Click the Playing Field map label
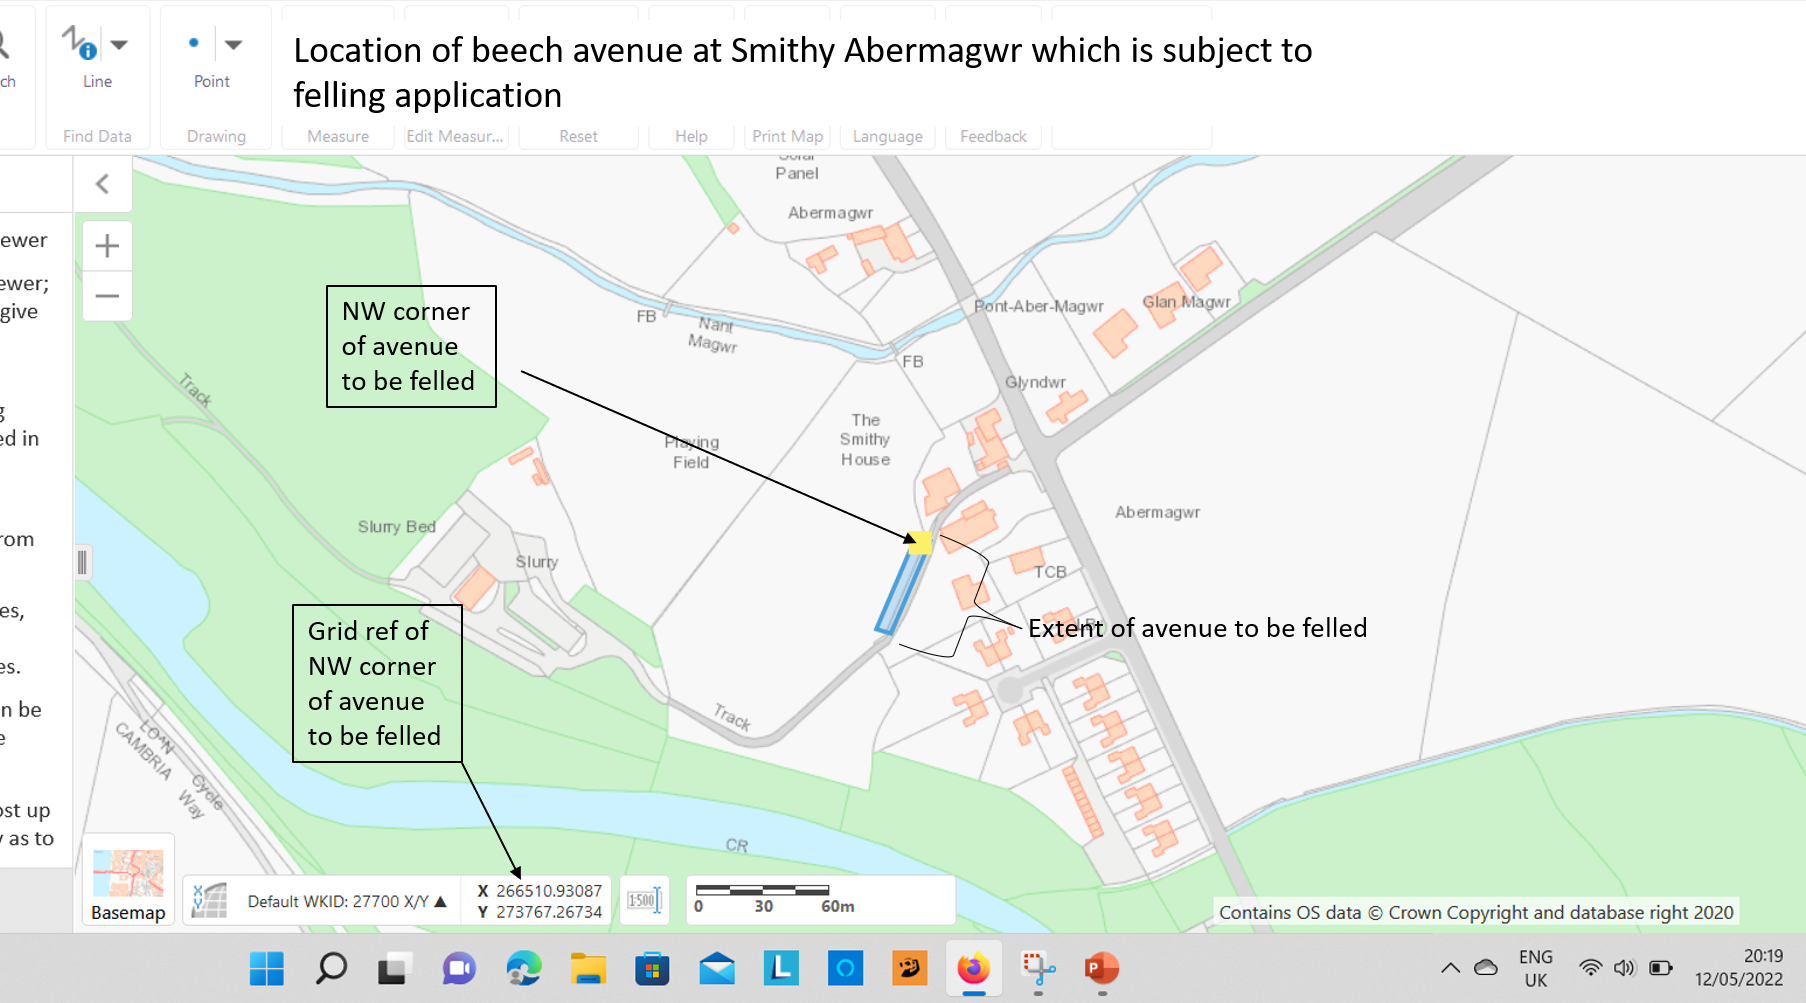Viewport: 1806px width, 1003px height. pyautogui.click(x=691, y=452)
